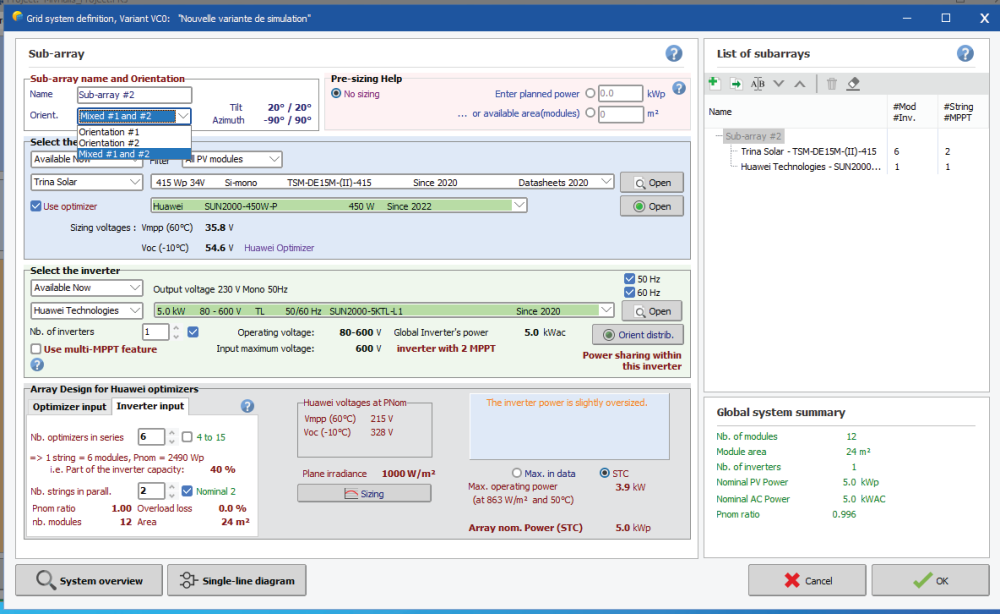Open help for List of subarrays
The image size is (1000, 614).
pos(965,54)
